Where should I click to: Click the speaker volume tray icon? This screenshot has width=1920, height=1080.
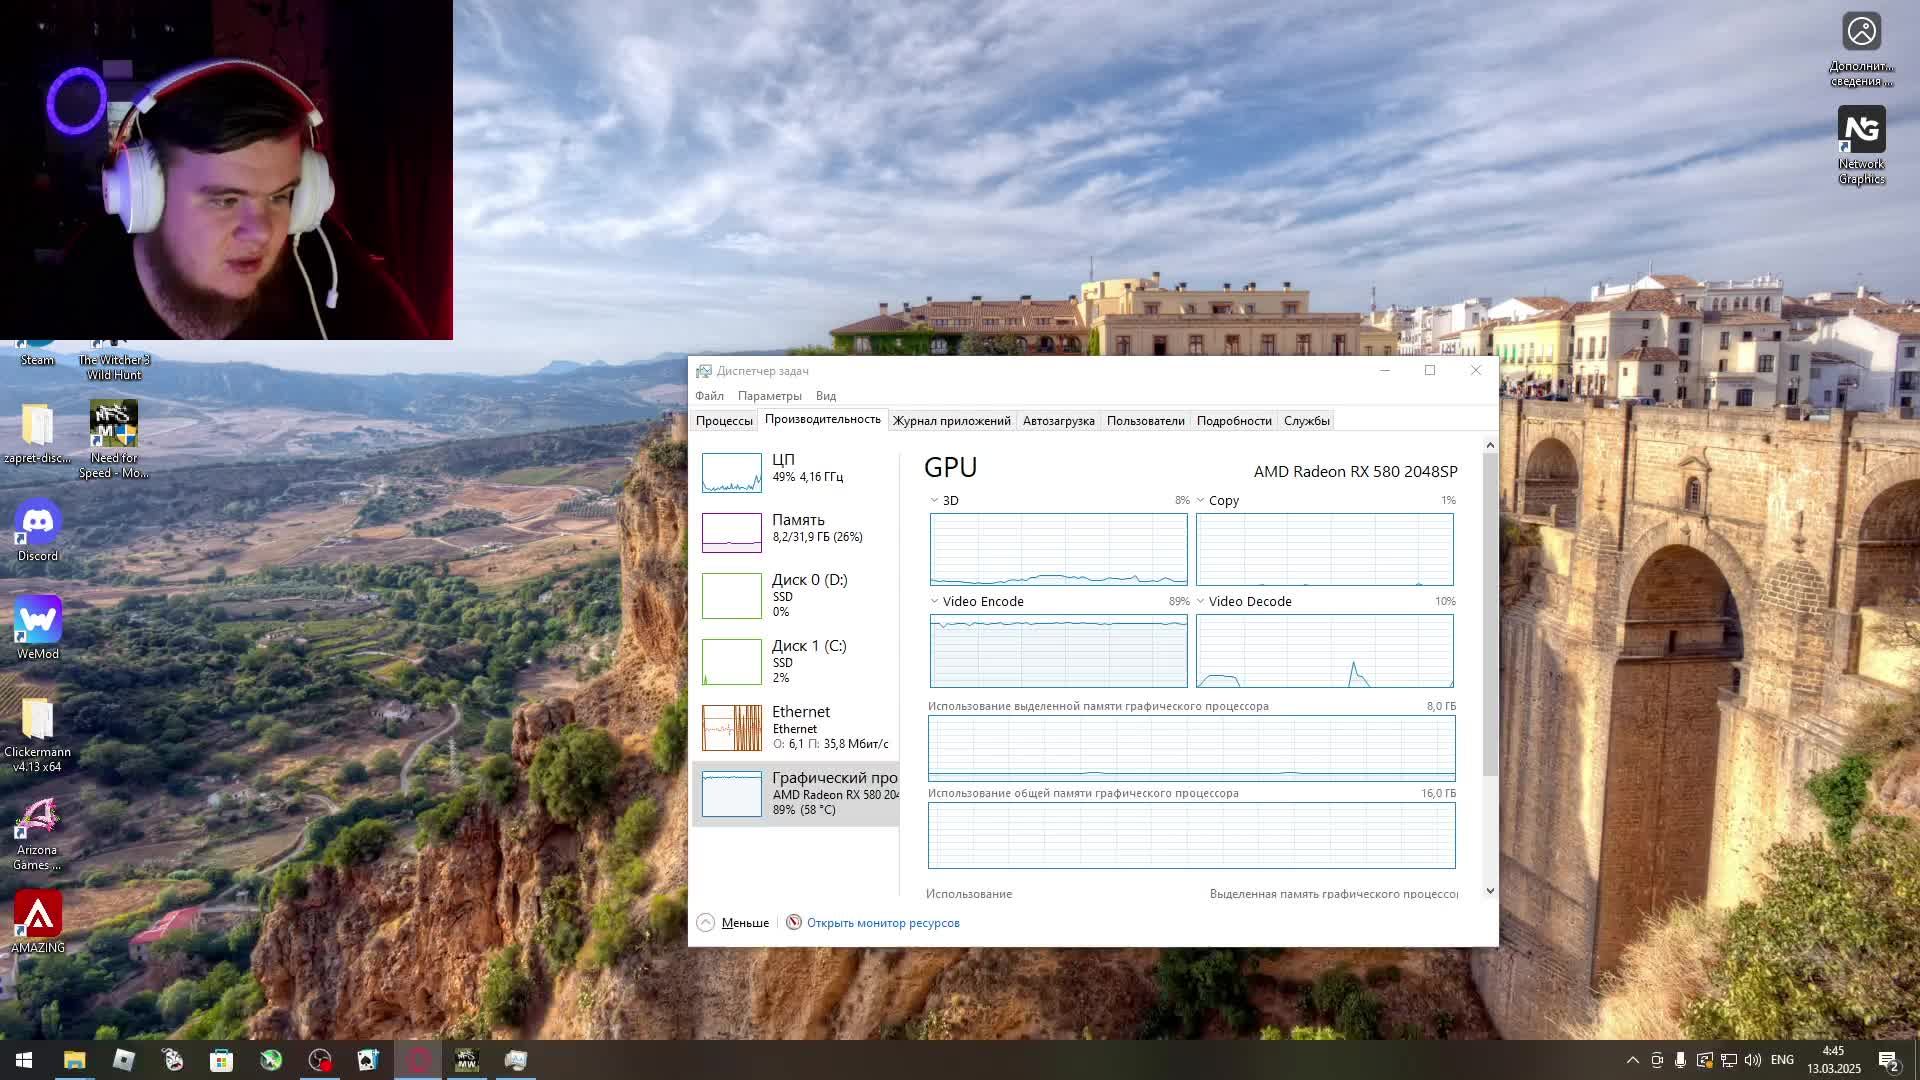pyautogui.click(x=1752, y=1060)
